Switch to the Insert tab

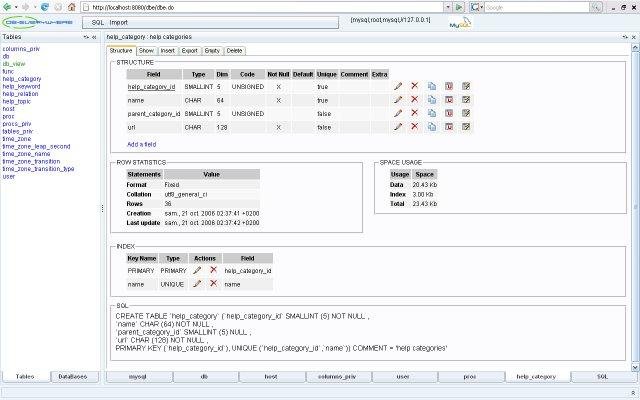click(x=168, y=50)
